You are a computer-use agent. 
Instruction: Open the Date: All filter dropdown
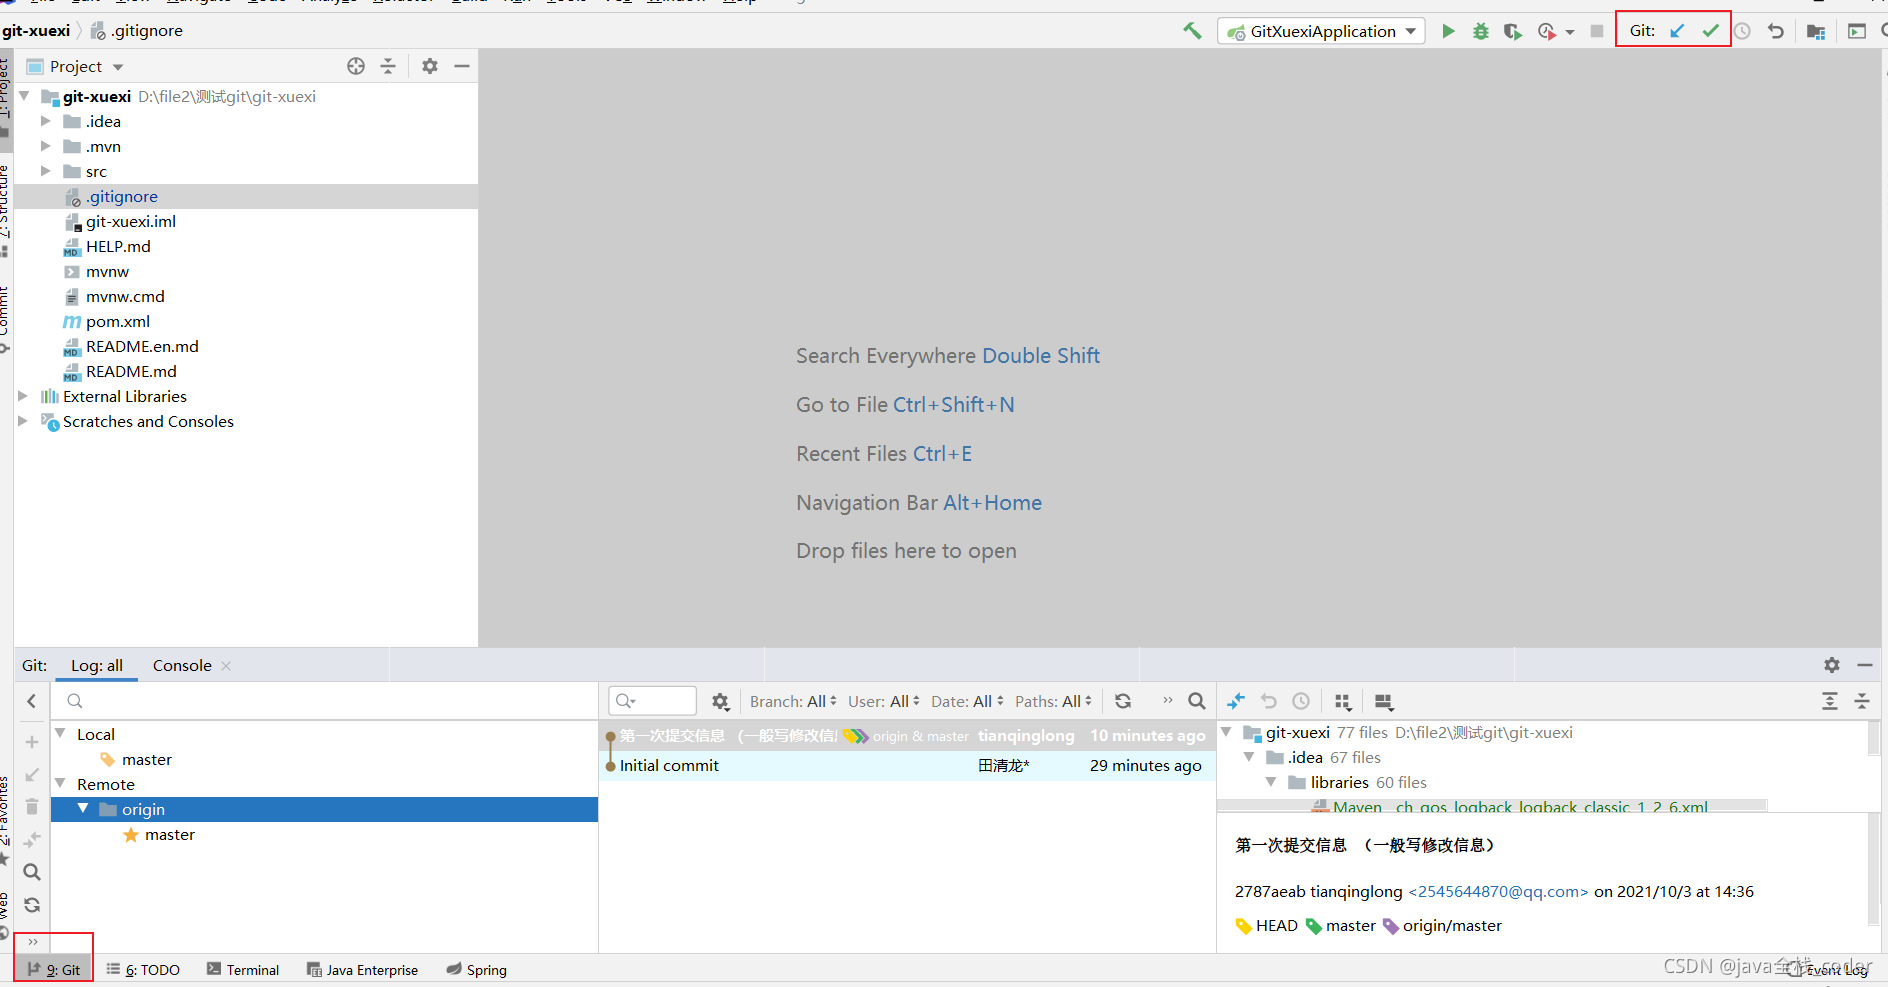[967, 701]
